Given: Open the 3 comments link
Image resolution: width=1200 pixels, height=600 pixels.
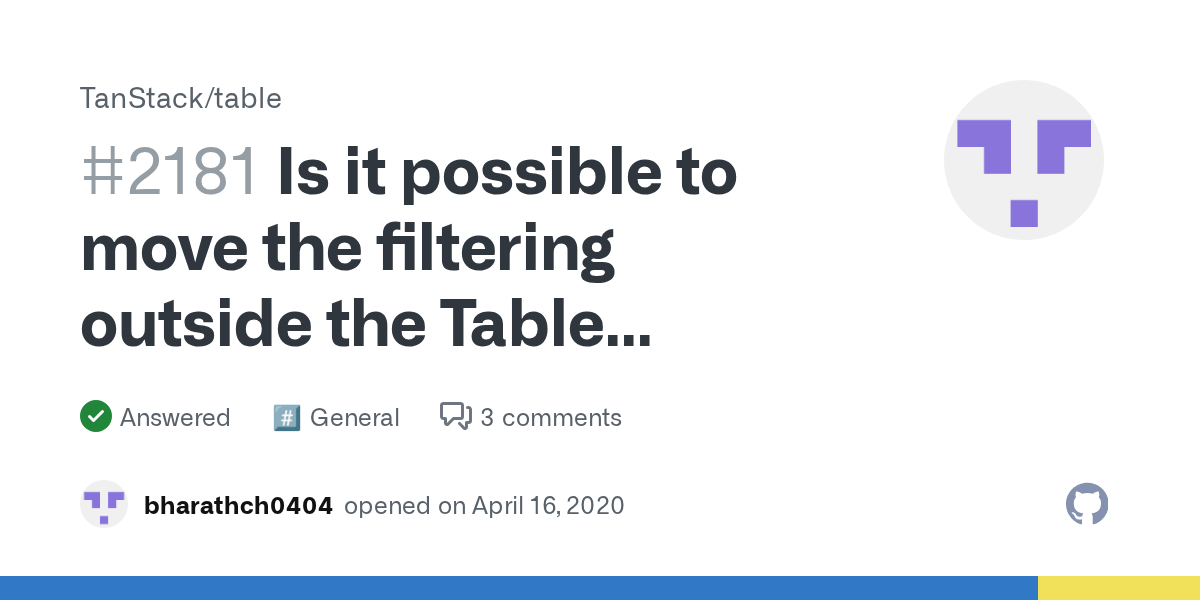Looking at the screenshot, I should click(550, 417).
